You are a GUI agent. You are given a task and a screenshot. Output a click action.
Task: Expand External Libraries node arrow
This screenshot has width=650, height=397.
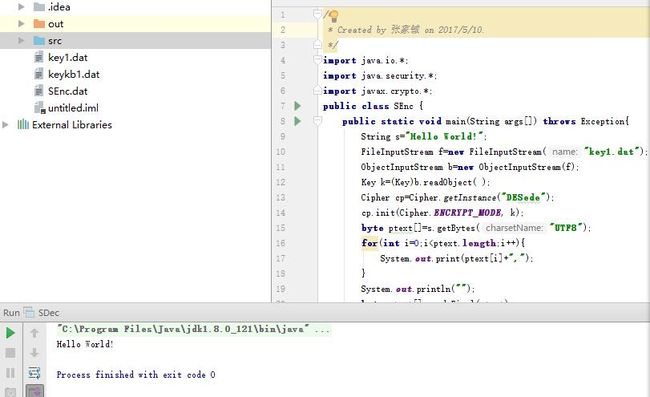tap(5, 124)
